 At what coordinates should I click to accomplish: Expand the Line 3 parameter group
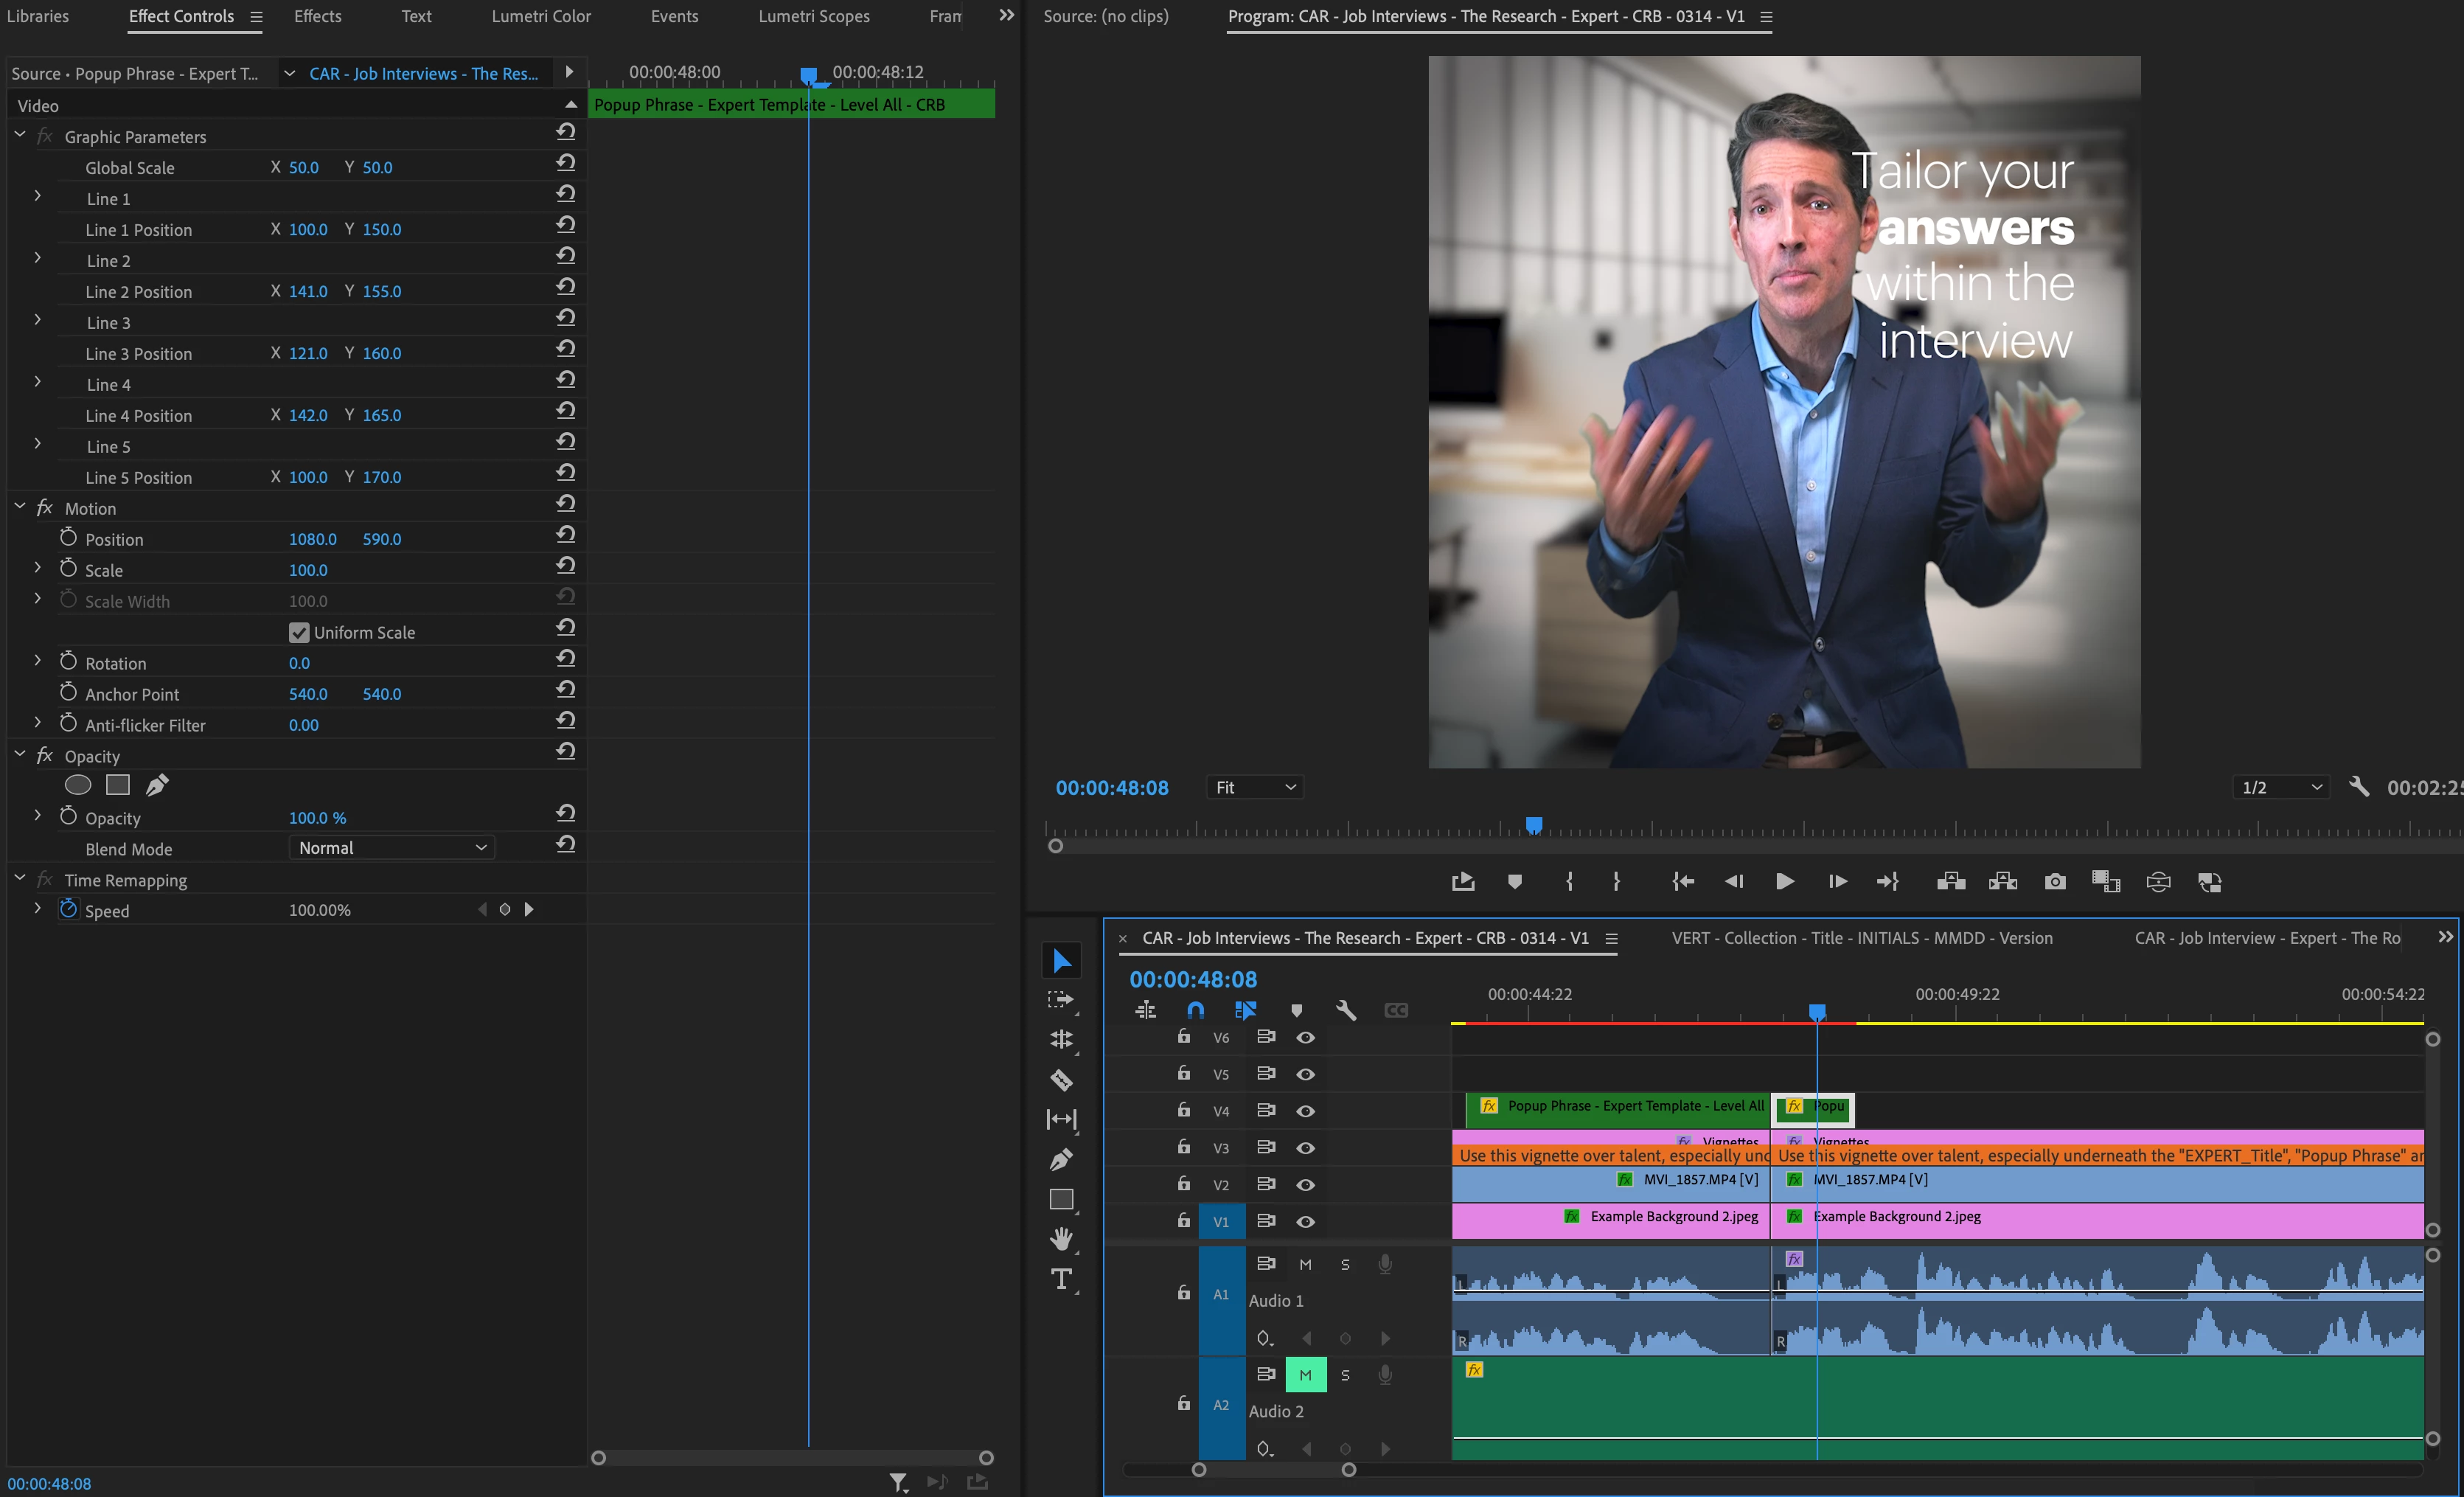38,320
